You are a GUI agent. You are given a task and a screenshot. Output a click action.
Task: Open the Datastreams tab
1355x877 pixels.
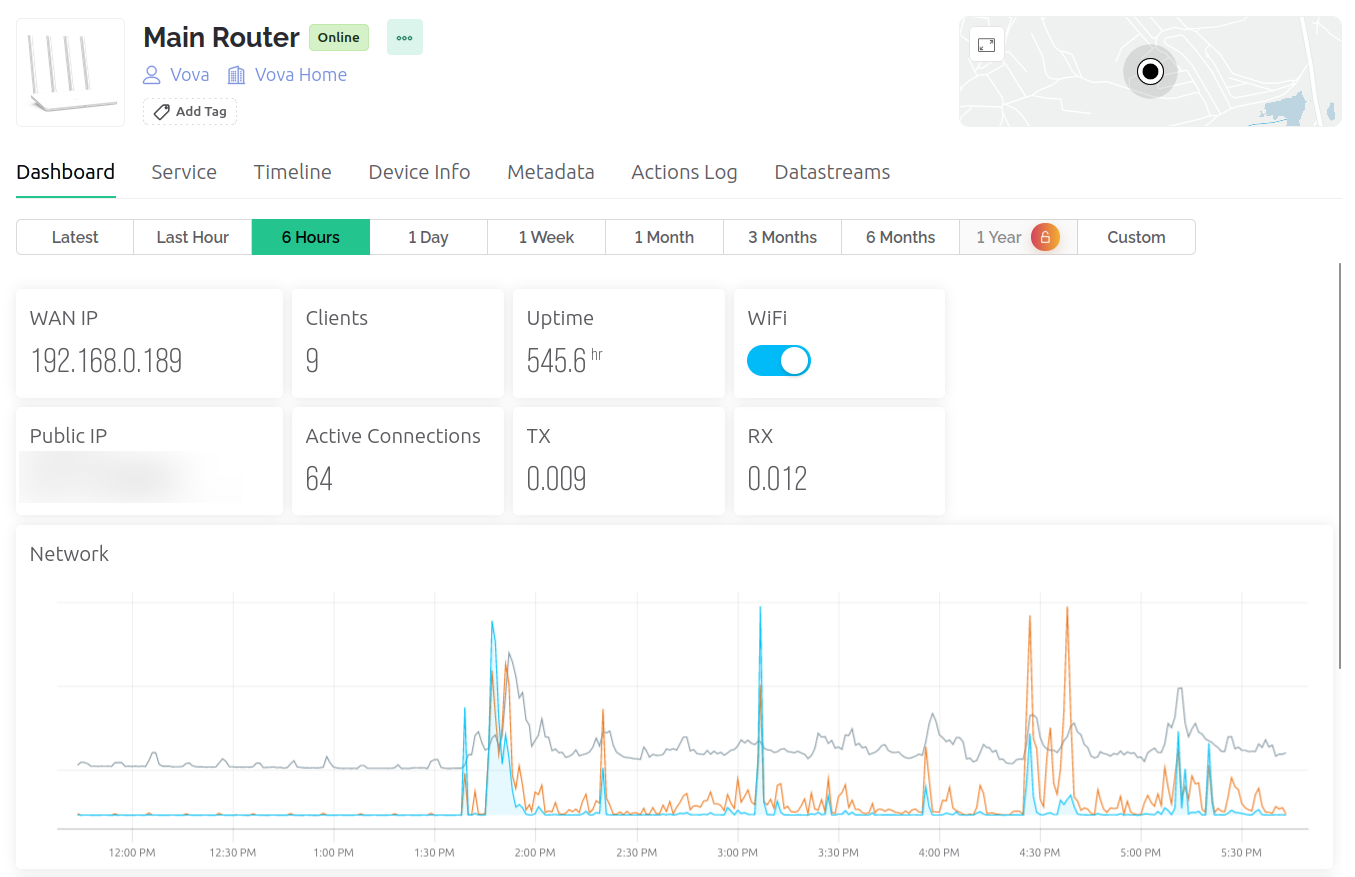point(832,172)
